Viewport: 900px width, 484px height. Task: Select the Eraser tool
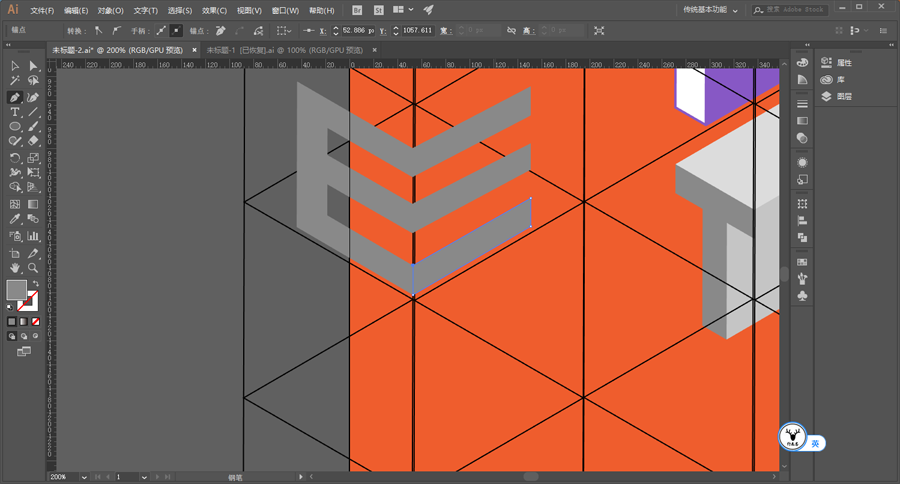coord(33,141)
